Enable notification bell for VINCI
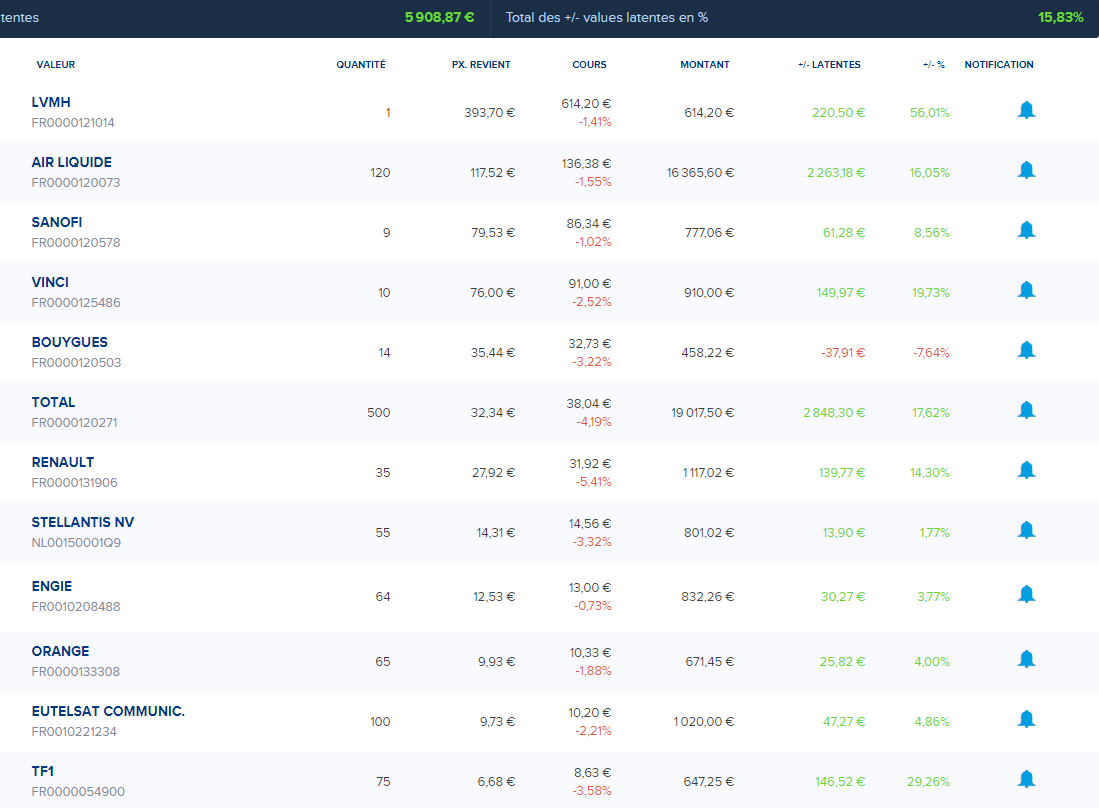Viewport: 1099px width, 808px height. coord(1026,290)
